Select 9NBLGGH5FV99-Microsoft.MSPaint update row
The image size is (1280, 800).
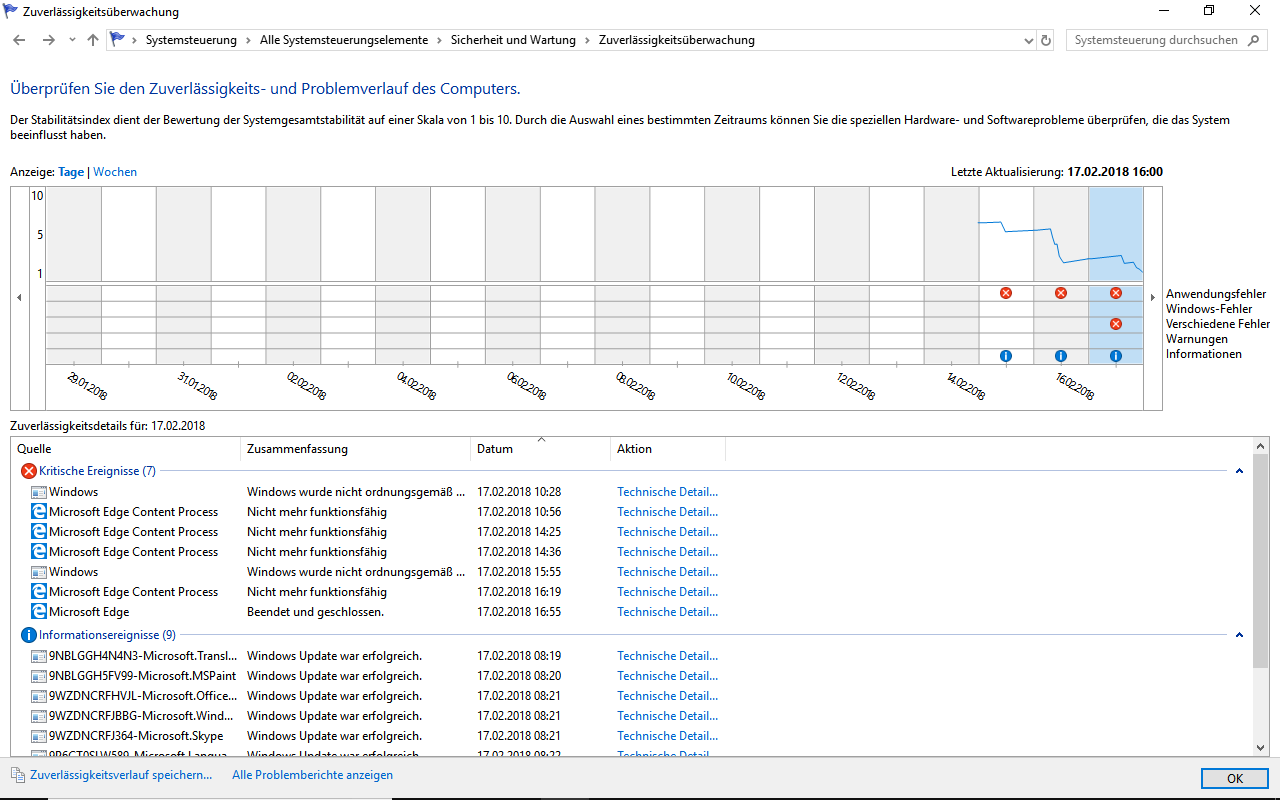632,676
